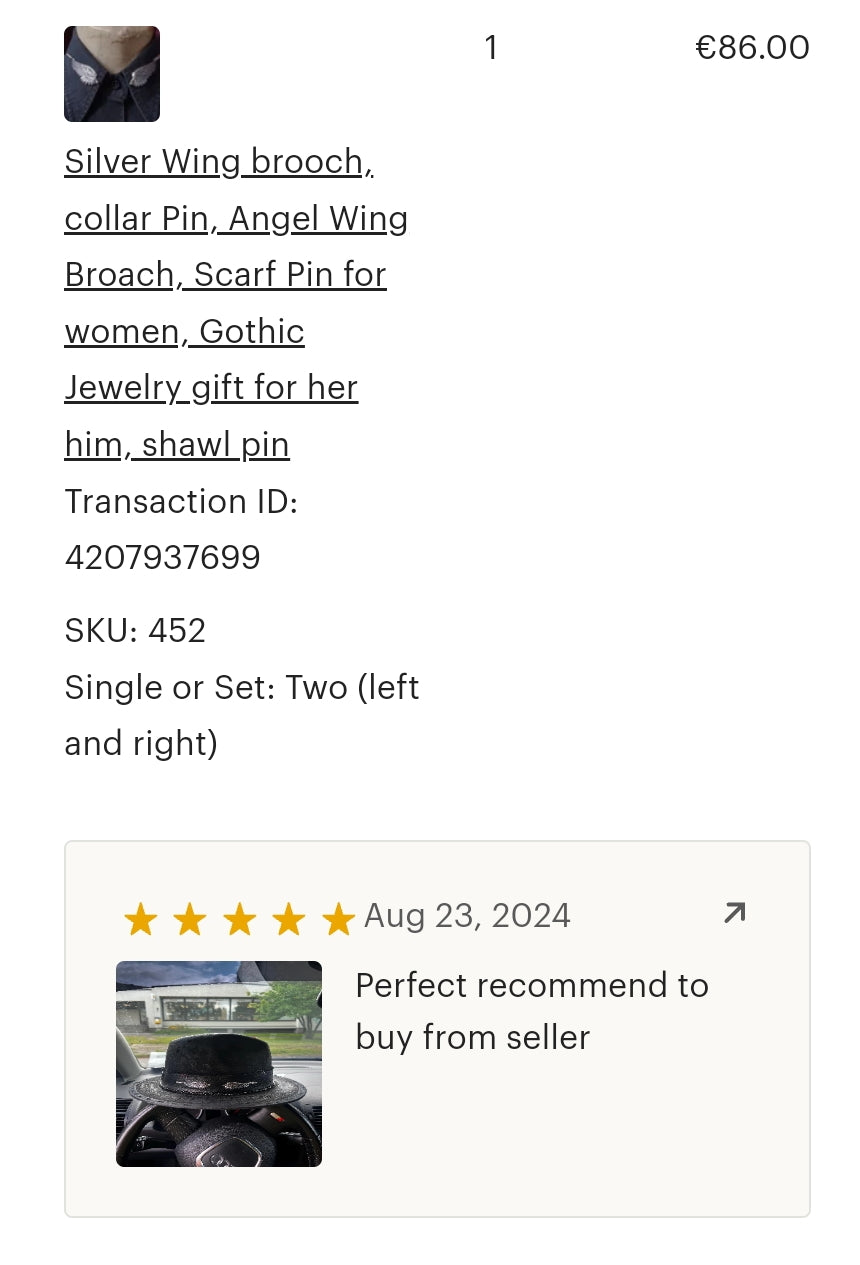Open the silver wing brooch product thumbnail
This screenshot has height=1265, width=860.
point(112,74)
